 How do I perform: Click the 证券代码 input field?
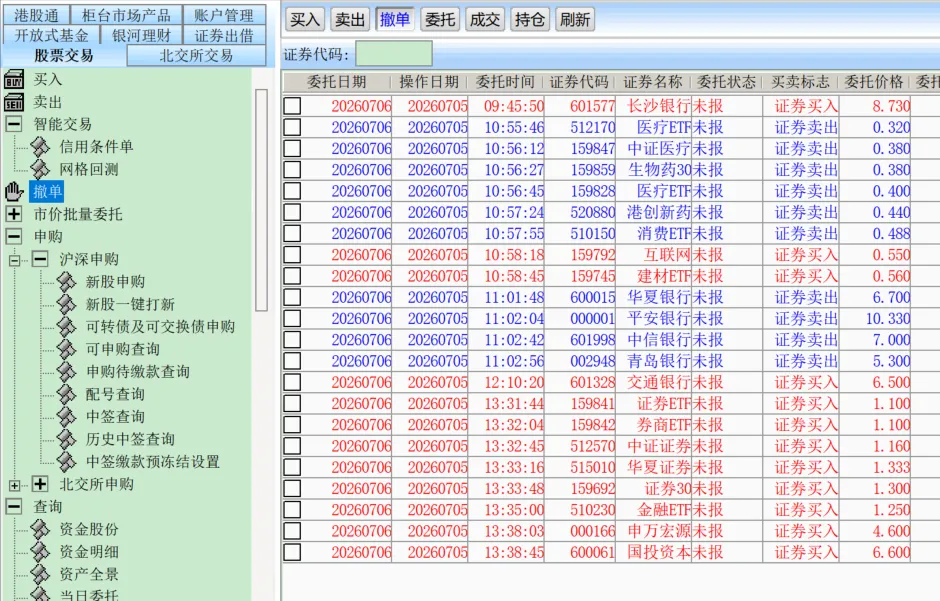pos(394,54)
